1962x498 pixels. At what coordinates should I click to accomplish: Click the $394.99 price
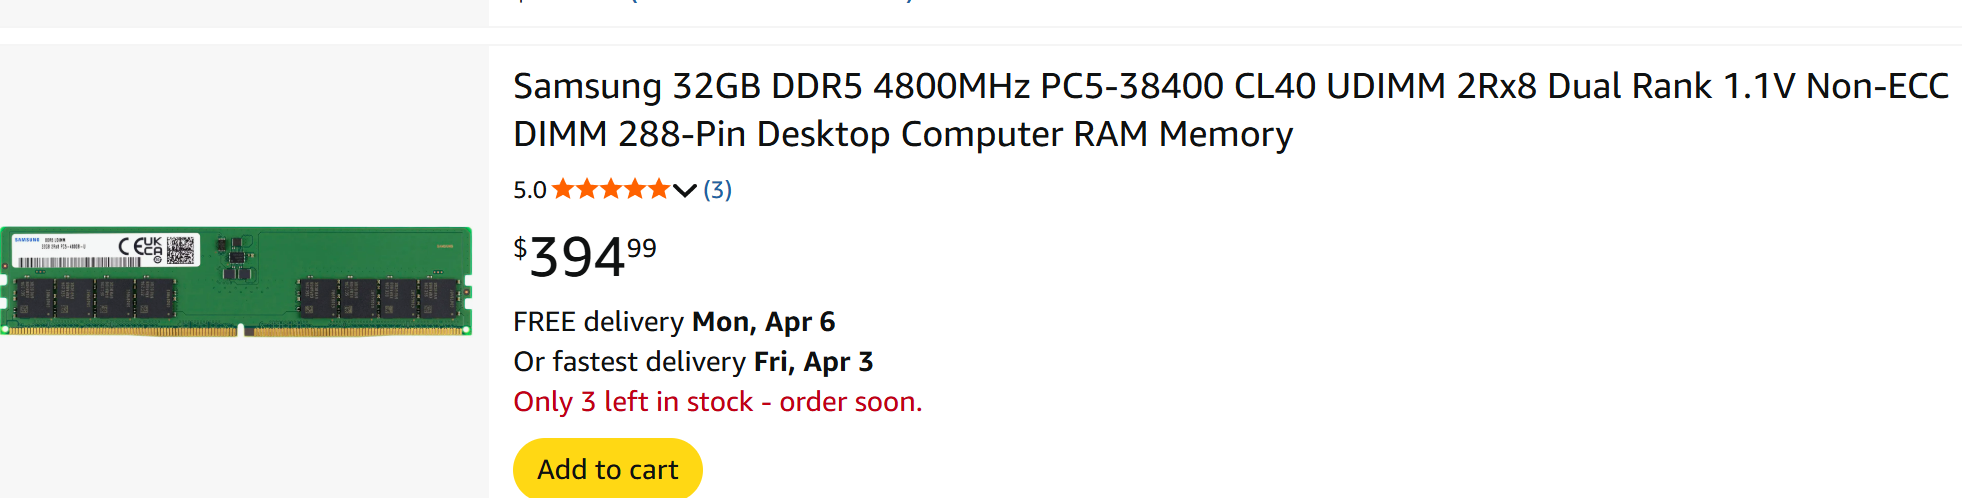585,257
